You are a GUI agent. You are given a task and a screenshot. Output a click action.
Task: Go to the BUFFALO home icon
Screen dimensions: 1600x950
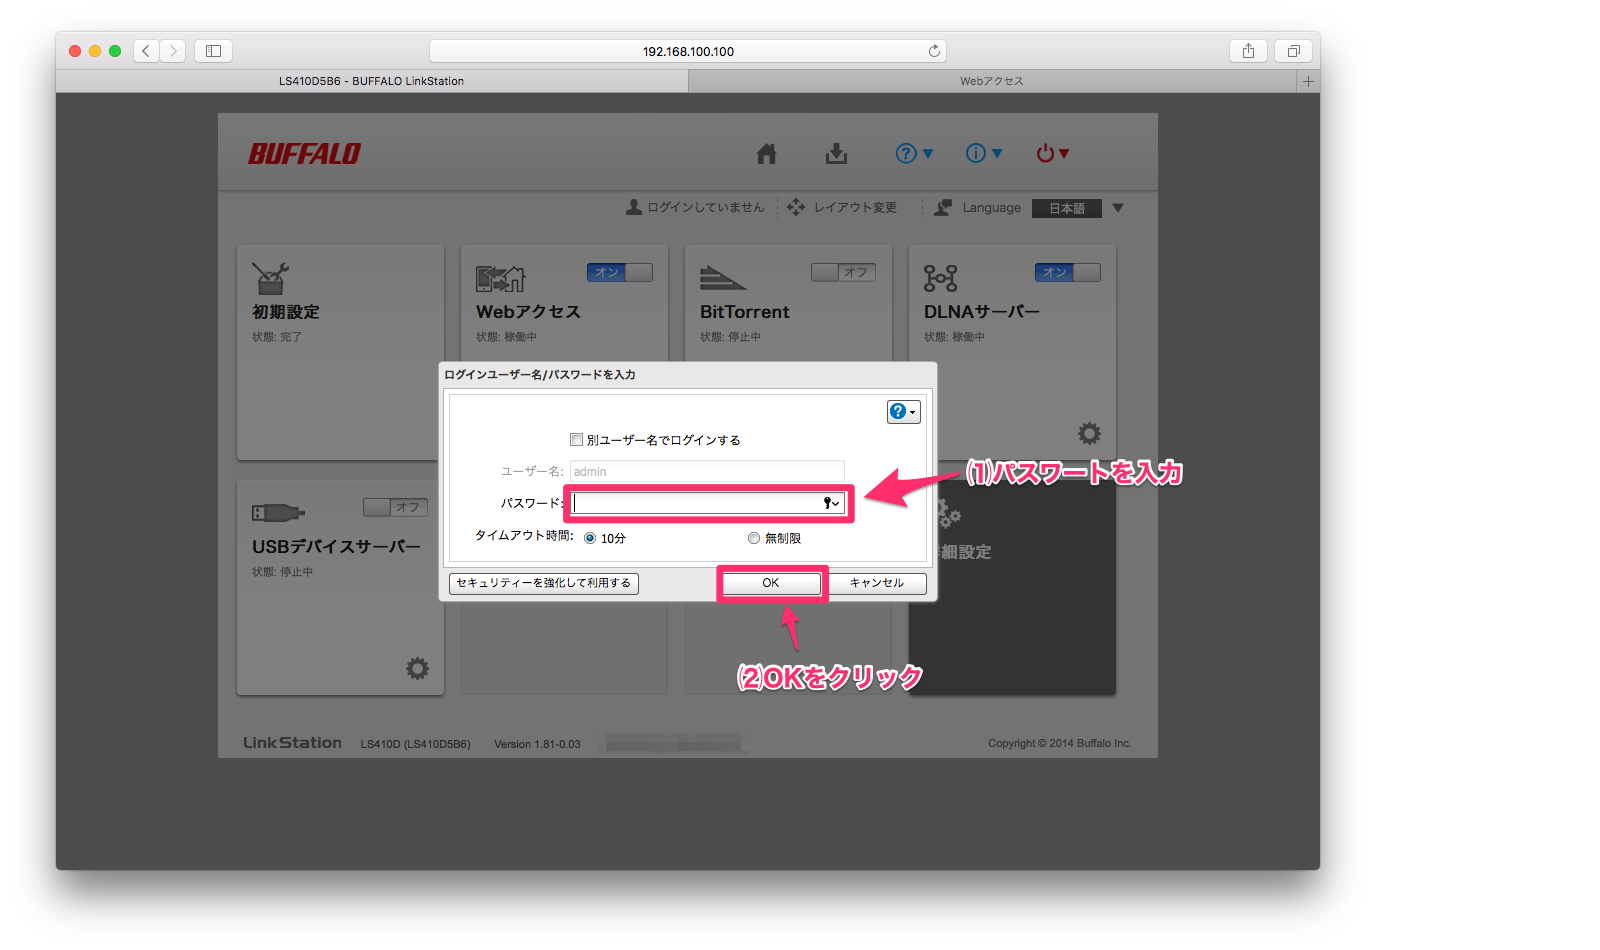pos(767,153)
